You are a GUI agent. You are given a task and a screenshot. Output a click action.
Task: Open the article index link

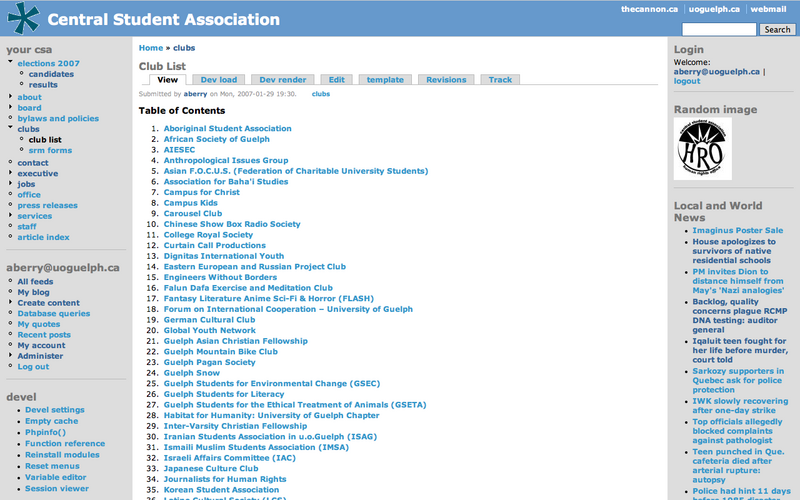[43, 237]
